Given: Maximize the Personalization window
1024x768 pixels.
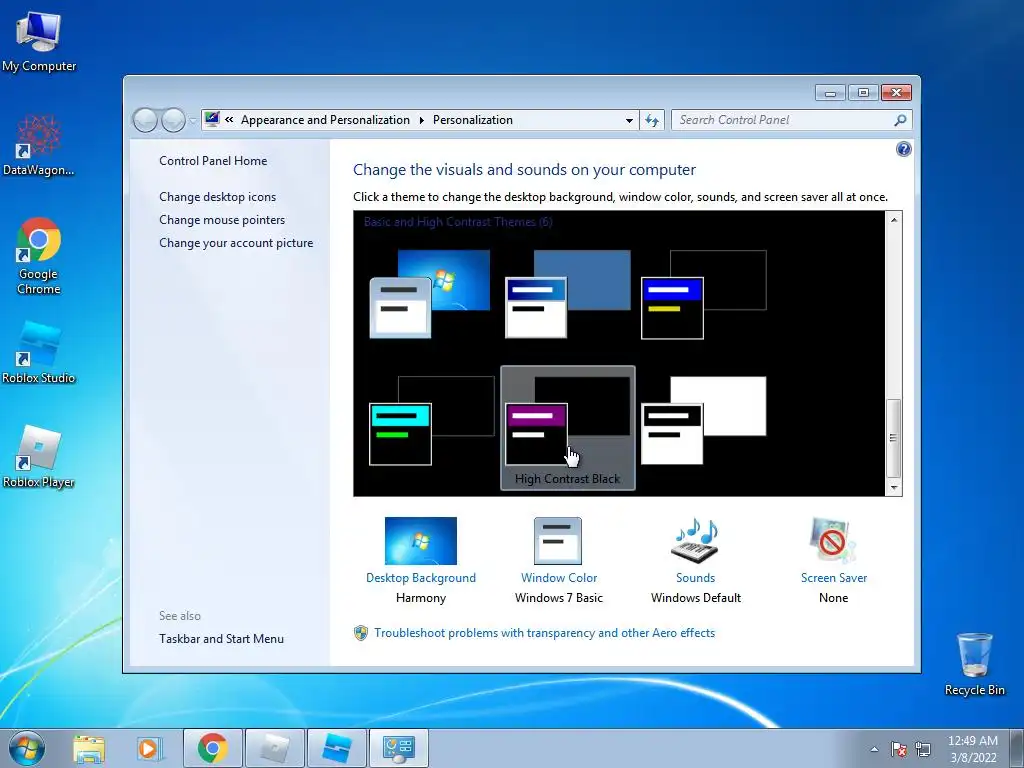Looking at the screenshot, I should tap(863, 93).
